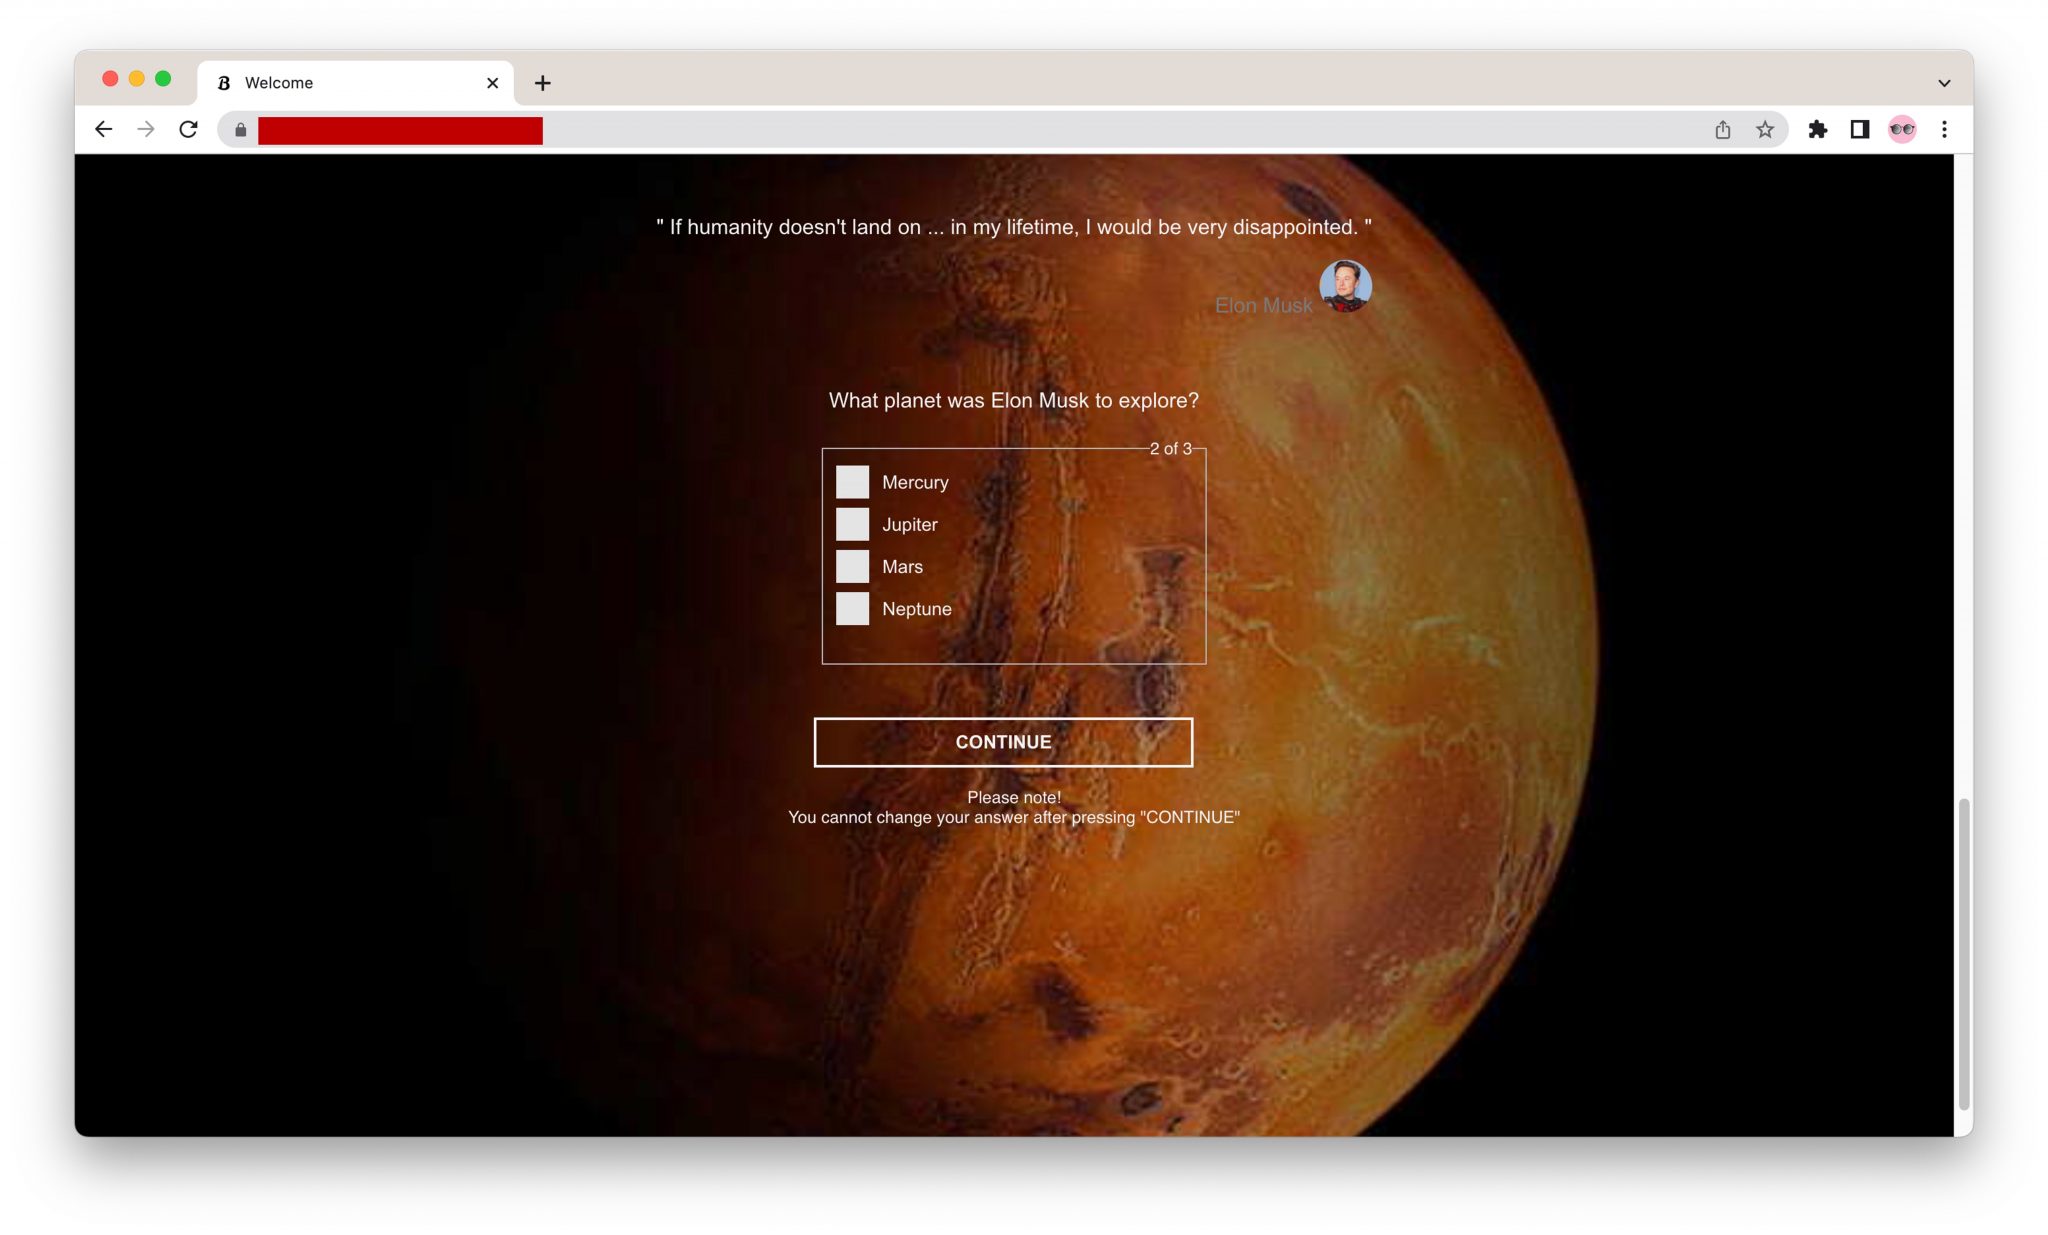The height and width of the screenshot is (1235, 2048).
Task: Expand the tab search chevron
Action: (x=1944, y=83)
